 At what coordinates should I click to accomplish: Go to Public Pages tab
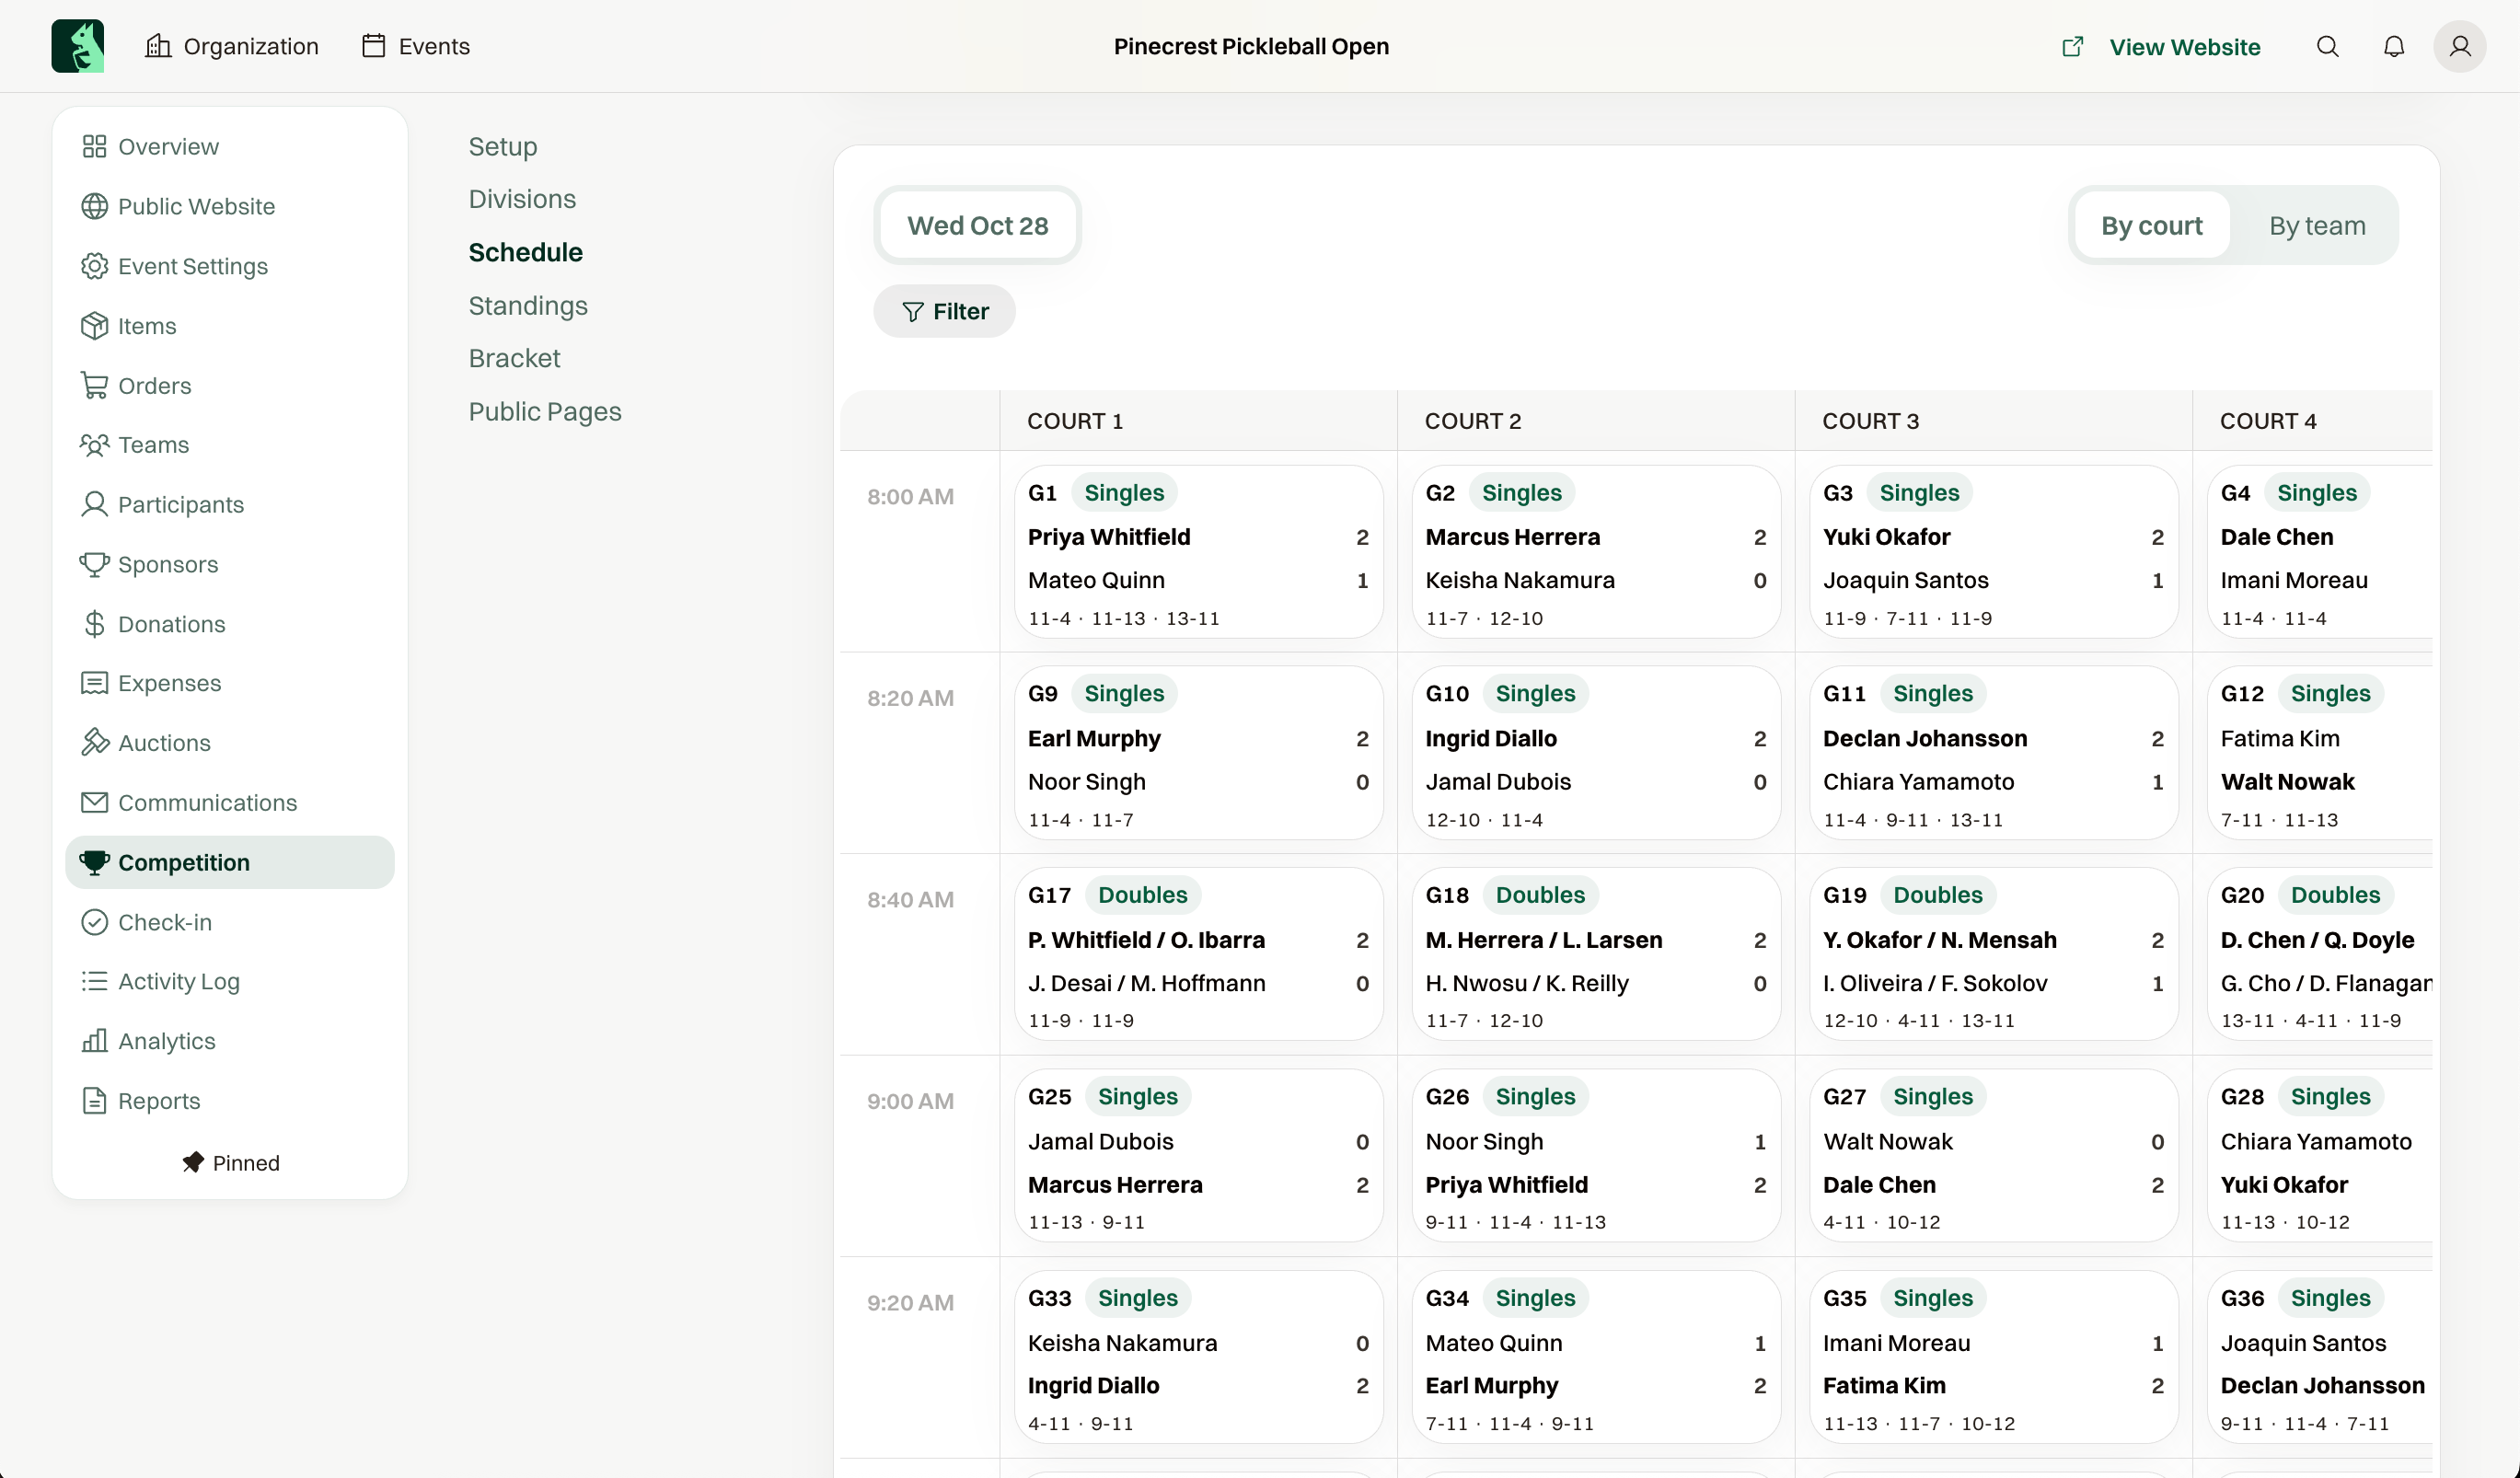(545, 411)
